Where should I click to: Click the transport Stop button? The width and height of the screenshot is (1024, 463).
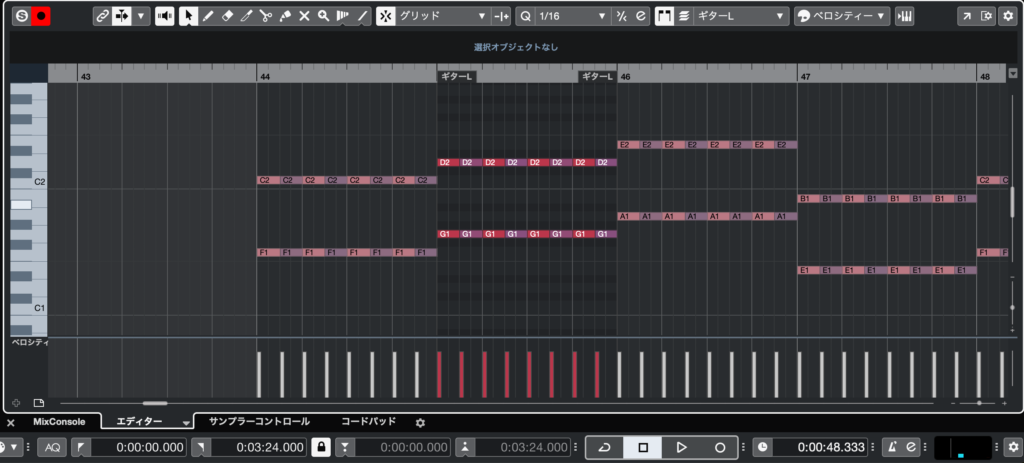coord(643,447)
